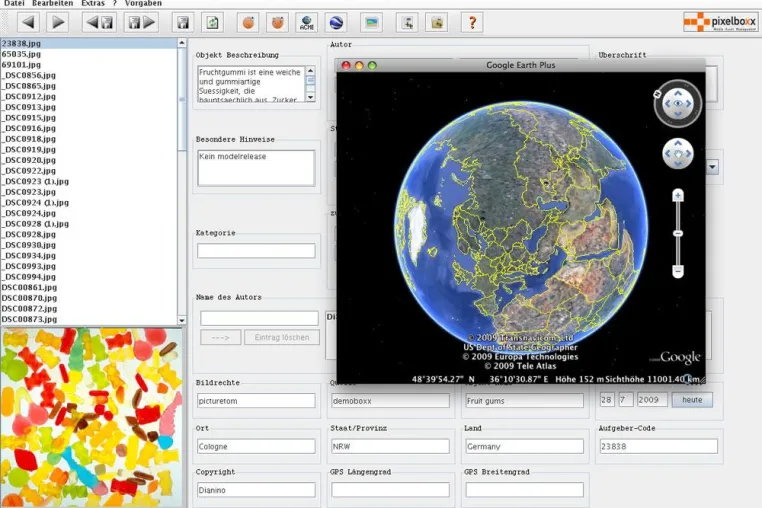Click the document with arrows toolbar icon

click(407, 23)
